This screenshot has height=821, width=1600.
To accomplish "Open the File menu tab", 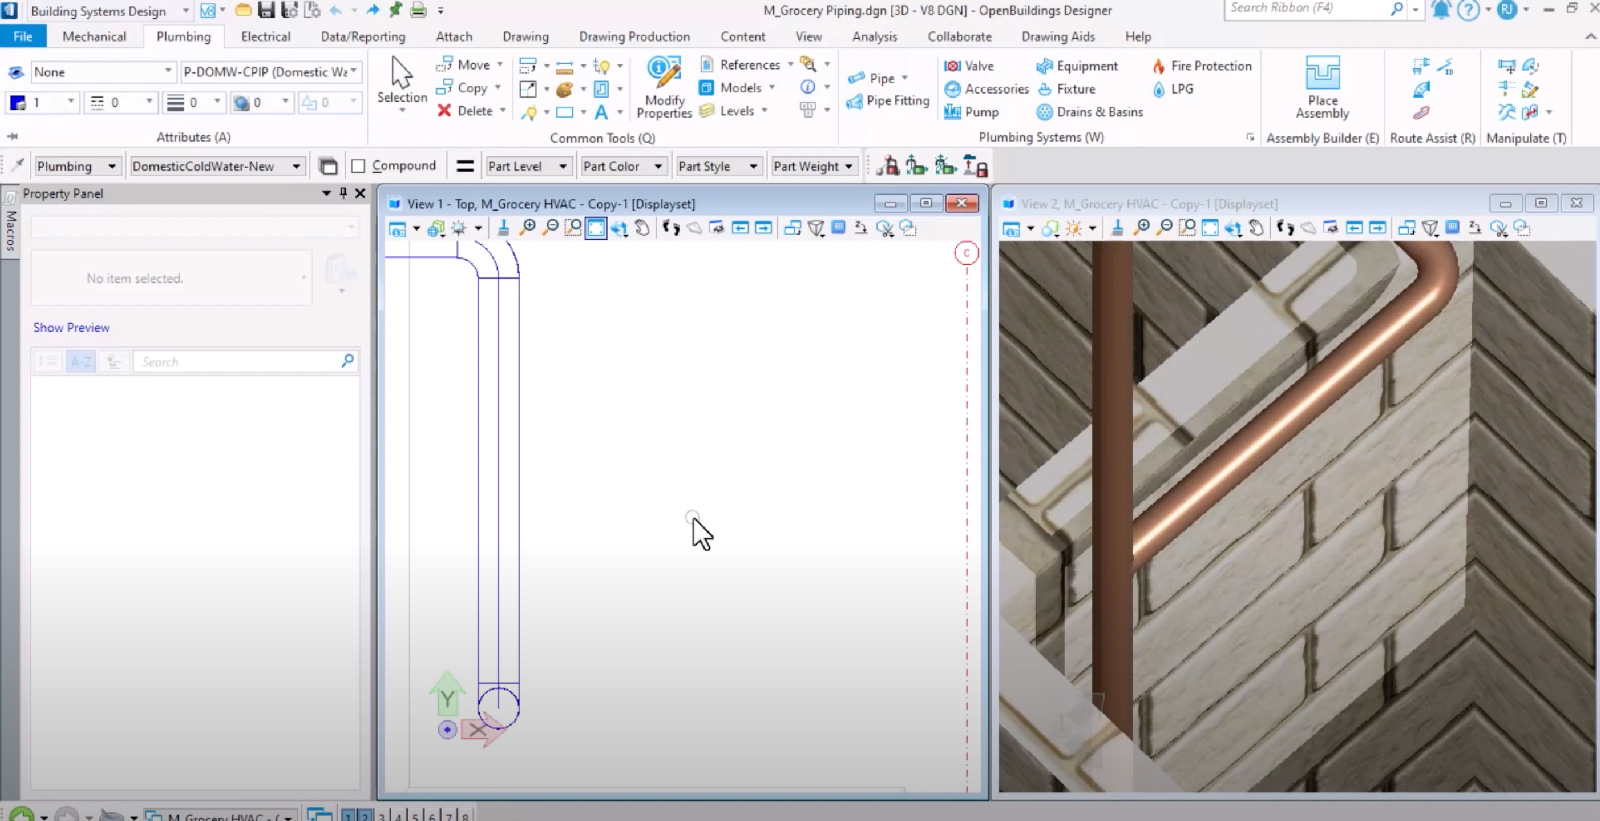I will [x=22, y=37].
